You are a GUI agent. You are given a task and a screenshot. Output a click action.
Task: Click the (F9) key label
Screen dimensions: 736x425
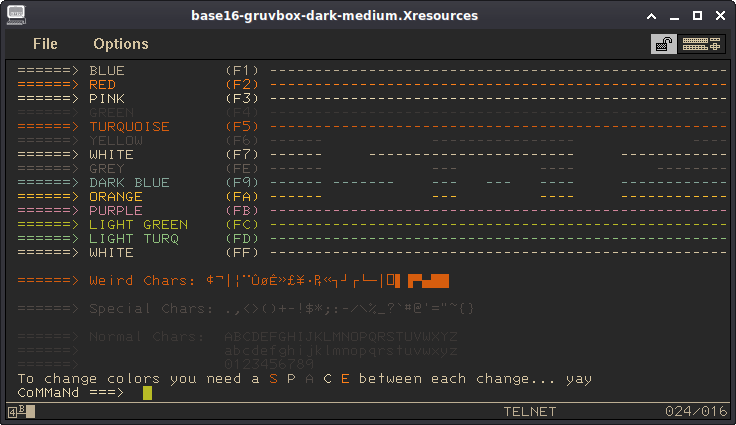(242, 183)
